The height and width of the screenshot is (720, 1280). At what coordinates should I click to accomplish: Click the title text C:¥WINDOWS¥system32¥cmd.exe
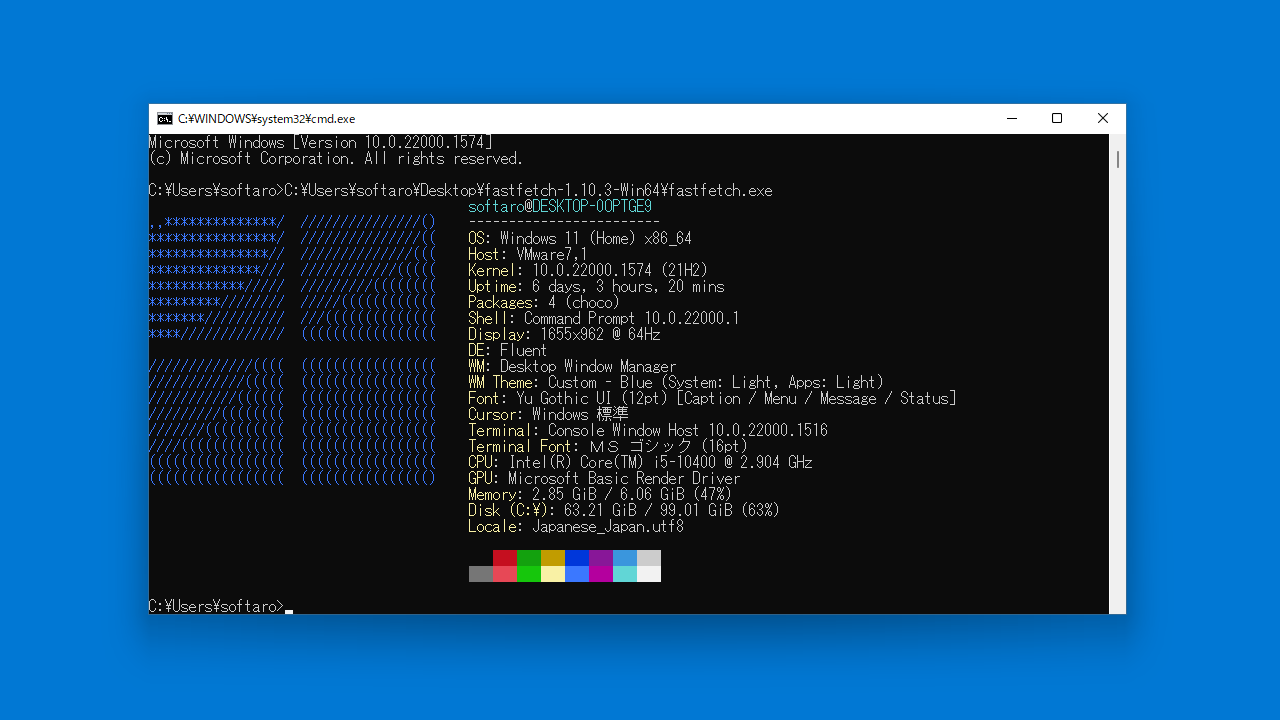pos(267,119)
